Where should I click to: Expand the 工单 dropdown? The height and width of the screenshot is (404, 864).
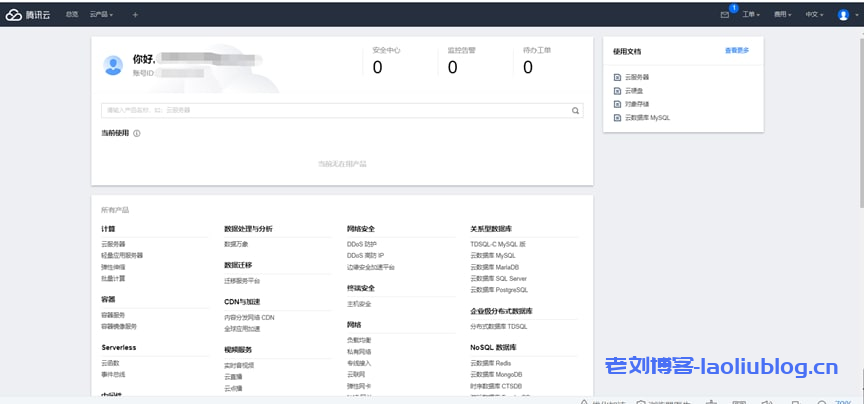[751, 15]
